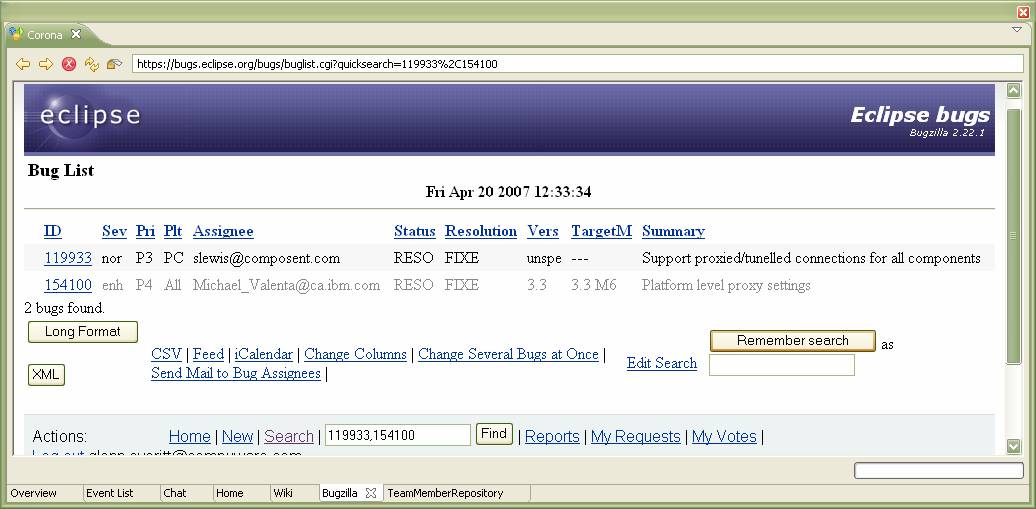Screen dimensions: 1036x509
Task: Open the Edit Search link
Action: [x=662, y=364]
